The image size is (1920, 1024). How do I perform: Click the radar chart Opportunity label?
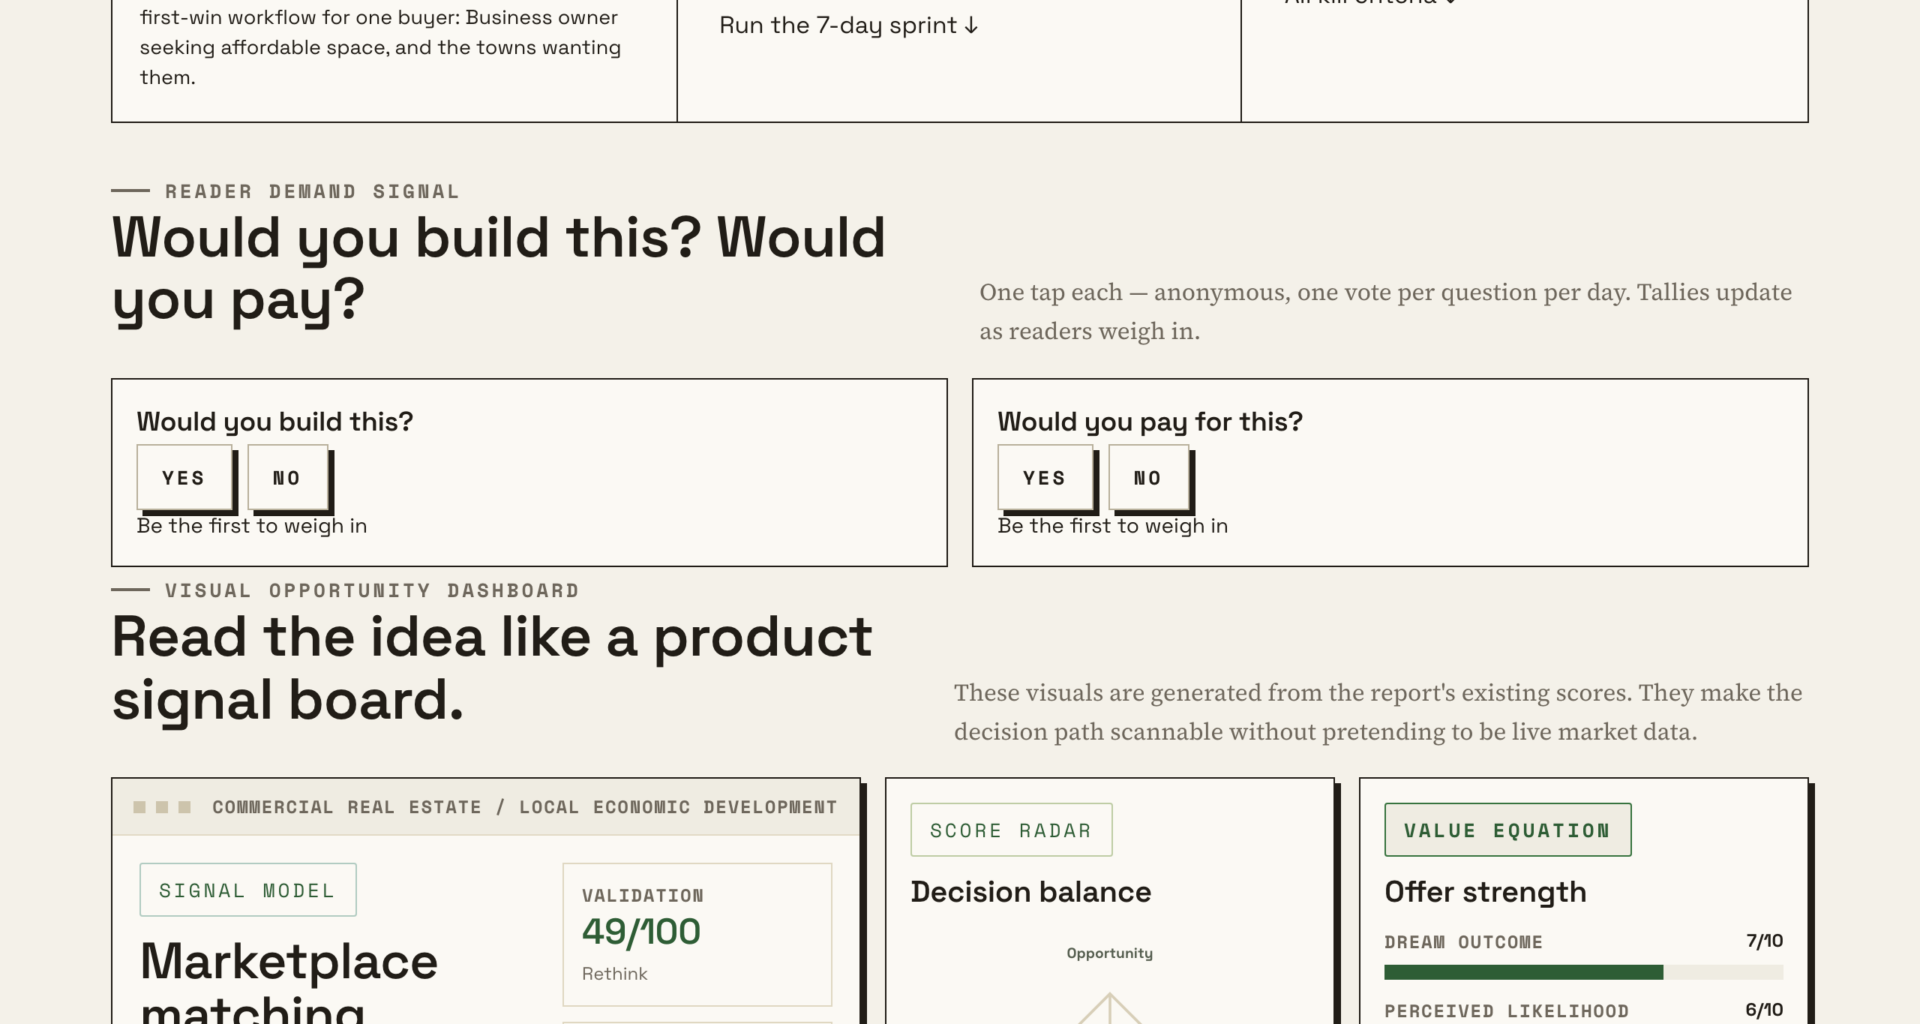tap(1110, 953)
